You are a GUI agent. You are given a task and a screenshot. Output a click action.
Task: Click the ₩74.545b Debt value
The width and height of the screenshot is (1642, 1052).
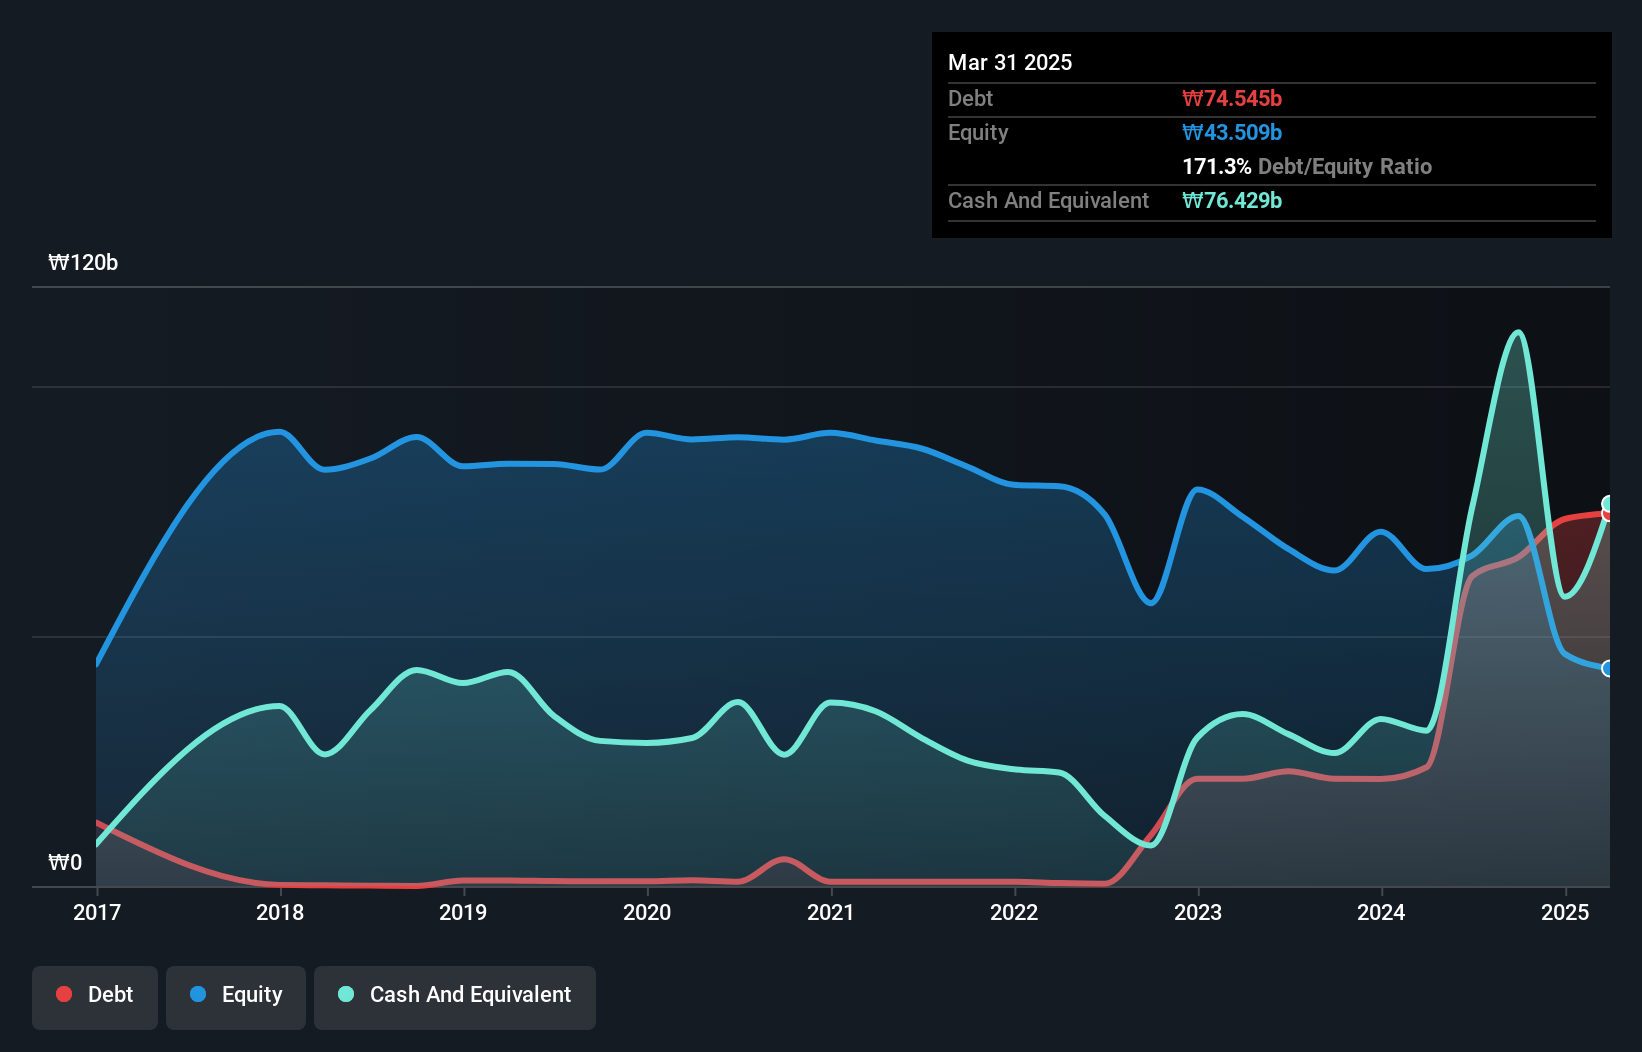coord(1233,98)
